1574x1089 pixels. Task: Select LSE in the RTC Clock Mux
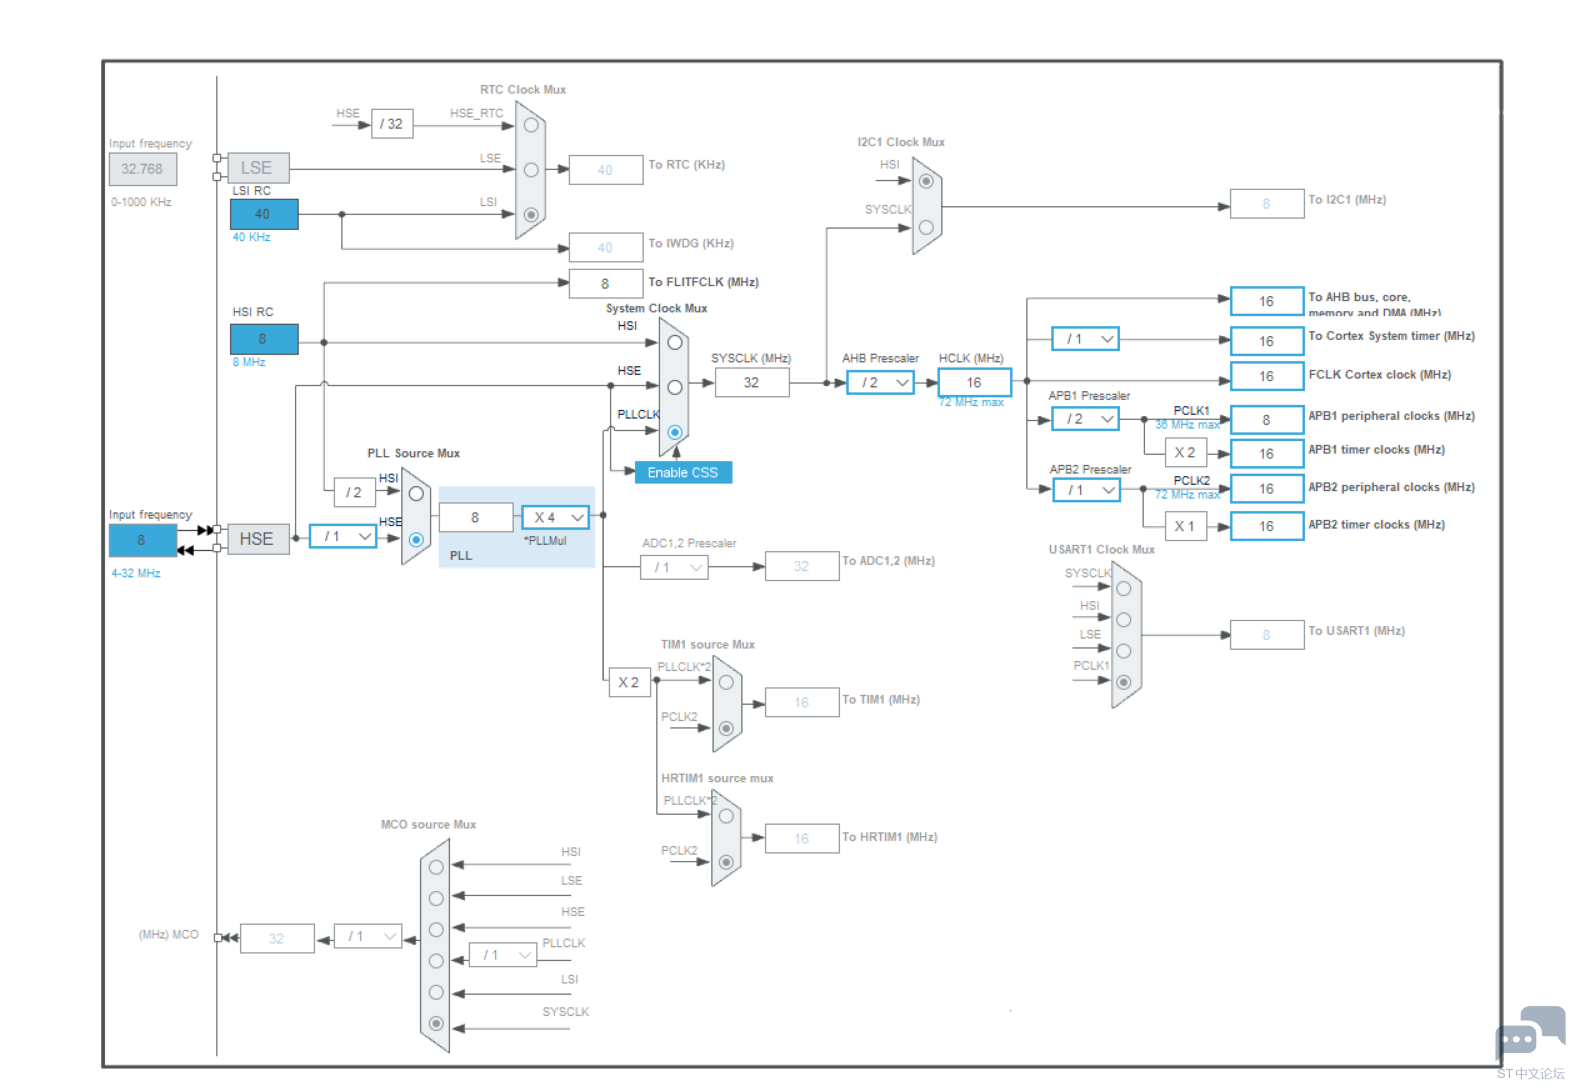531,170
